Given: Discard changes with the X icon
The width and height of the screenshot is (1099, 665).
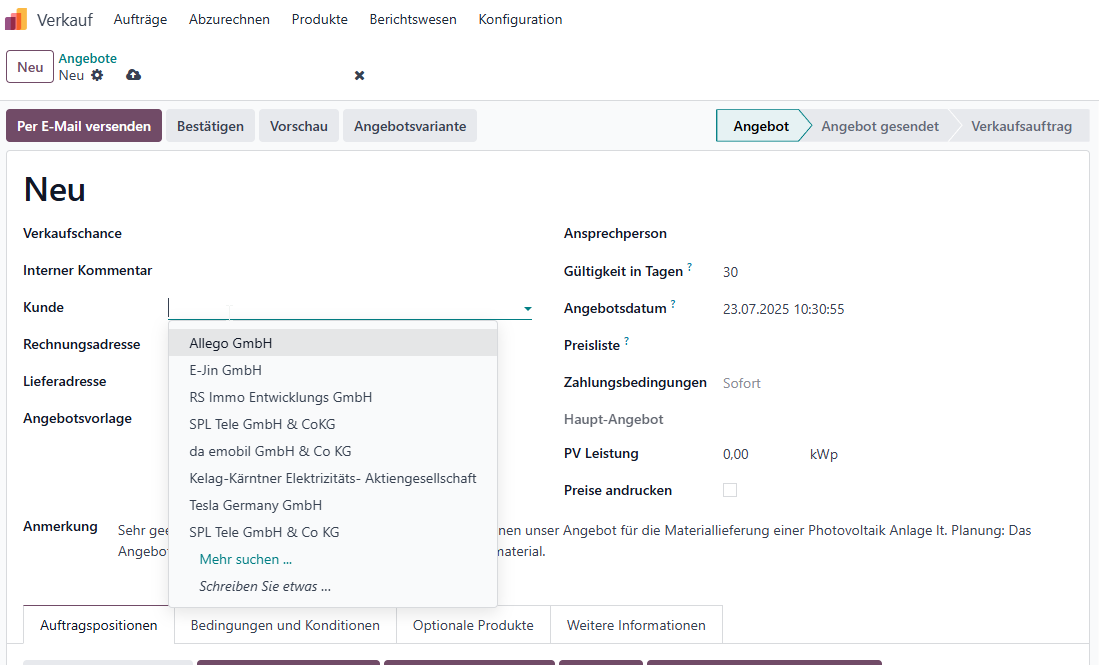Looking at the screenshot, I should [360, 75].
